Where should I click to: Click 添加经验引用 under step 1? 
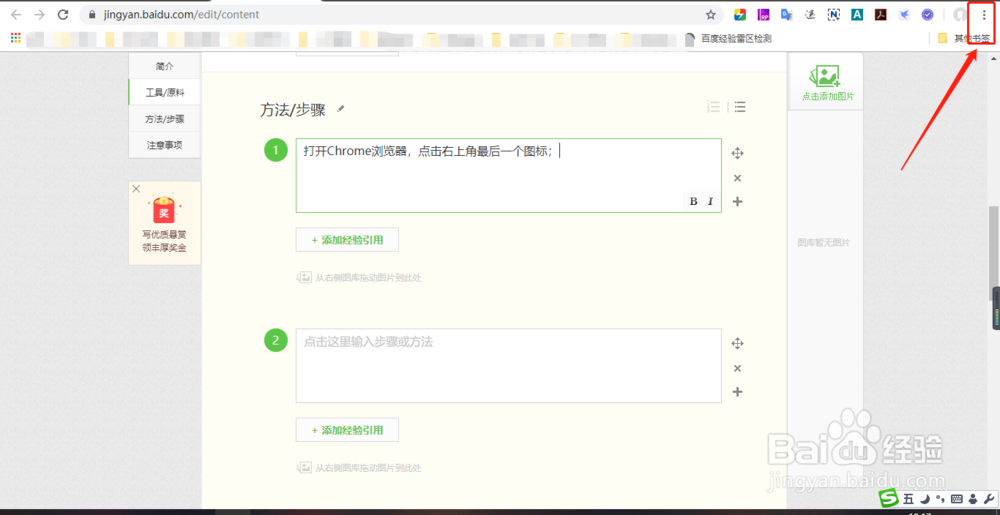tap(347, 240)
